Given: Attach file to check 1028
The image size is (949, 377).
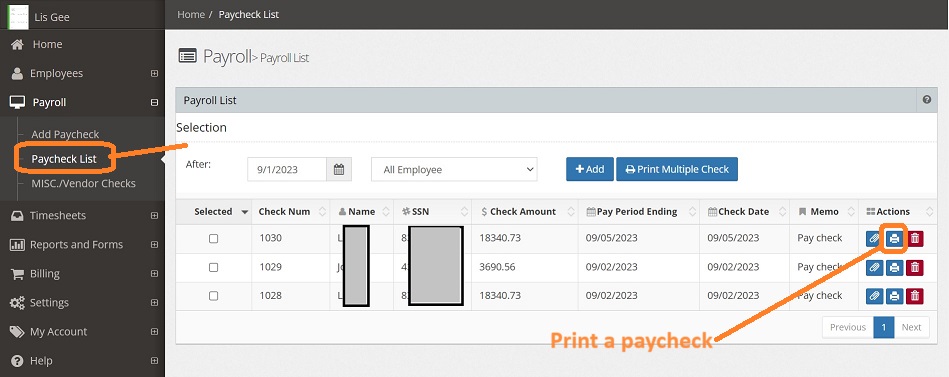Looking at the screenshot, I should coord(874,296).
